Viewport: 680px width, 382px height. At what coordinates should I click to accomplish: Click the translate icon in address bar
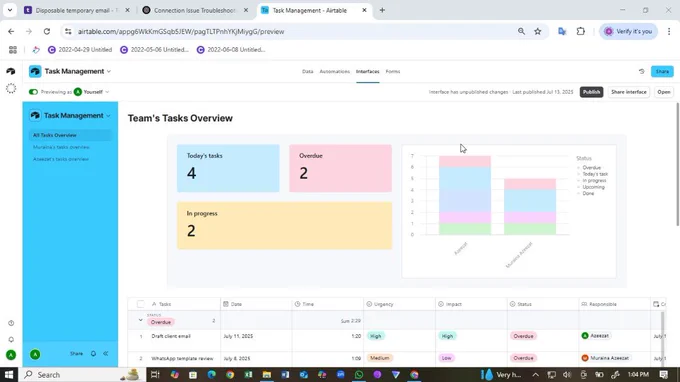[x=562, y=31]
